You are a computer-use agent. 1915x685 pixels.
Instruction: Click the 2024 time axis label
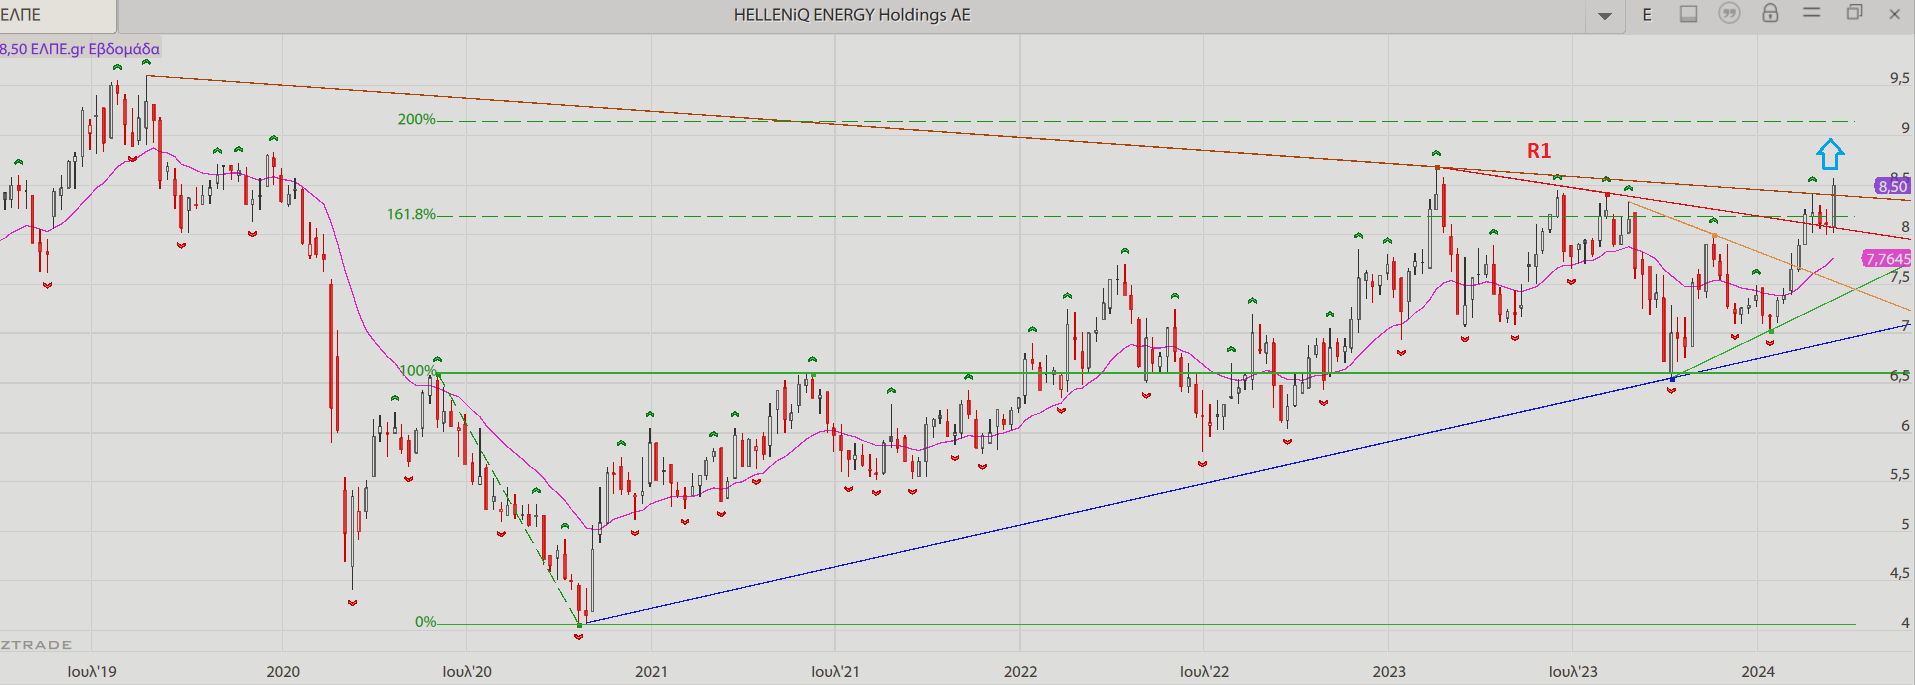[x=1758, y=671]
